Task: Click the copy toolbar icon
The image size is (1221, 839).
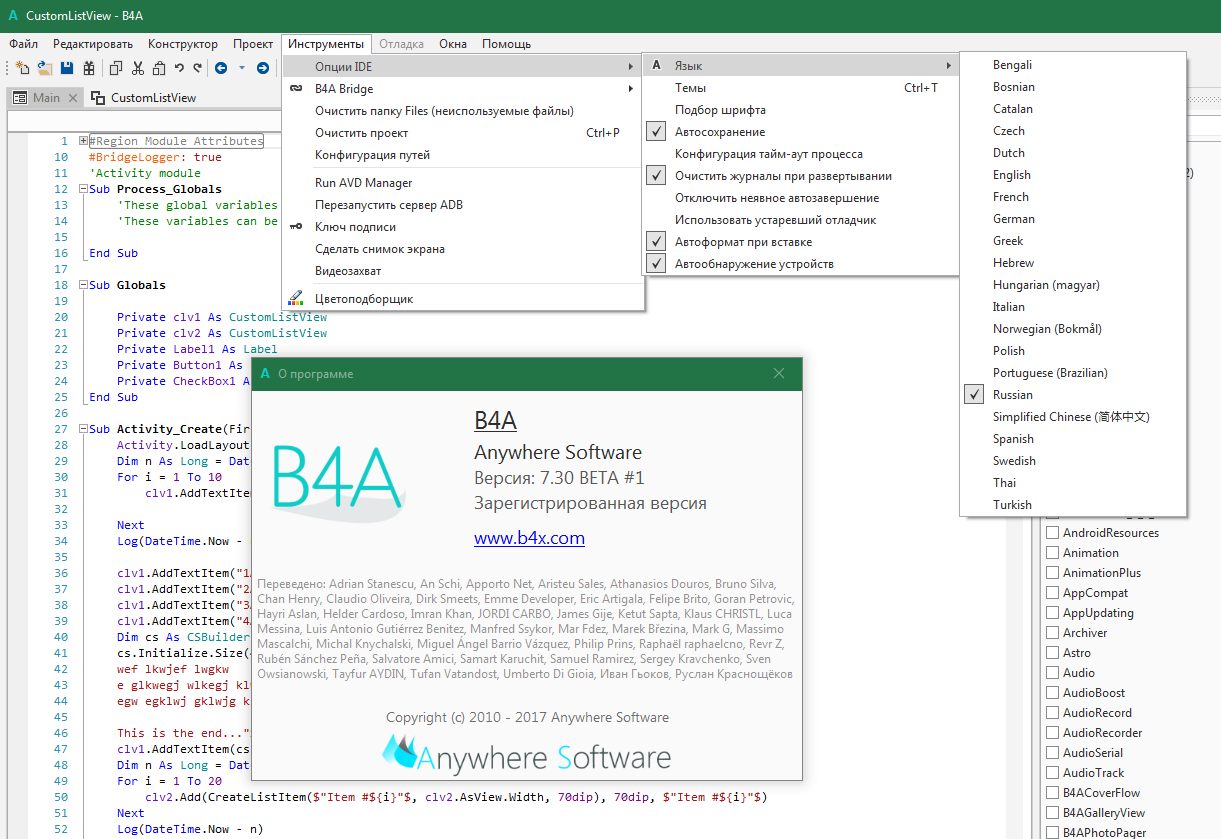Action: point(116,68)
